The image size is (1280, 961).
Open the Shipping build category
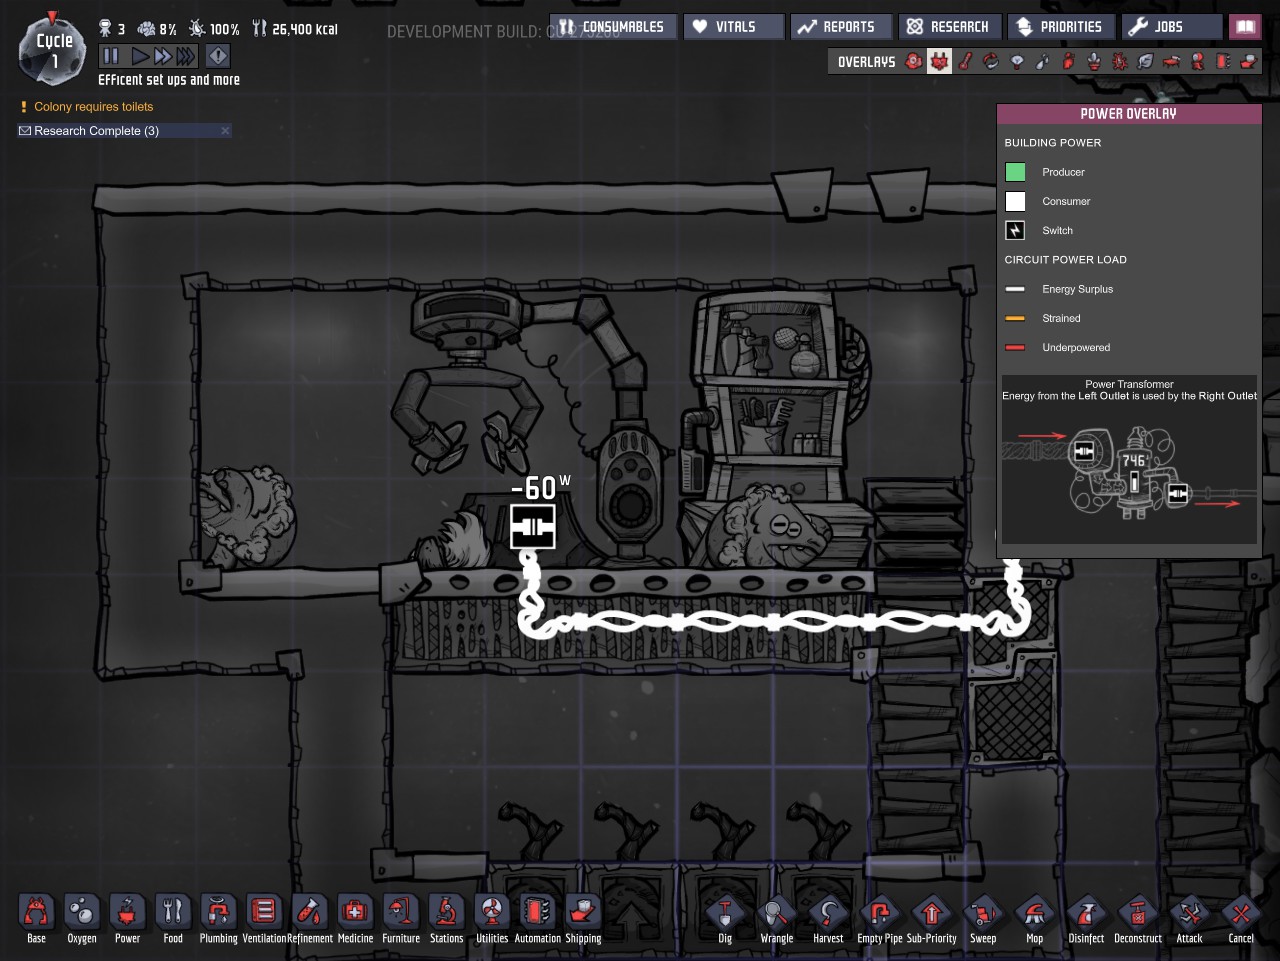(x=583, y=919)
